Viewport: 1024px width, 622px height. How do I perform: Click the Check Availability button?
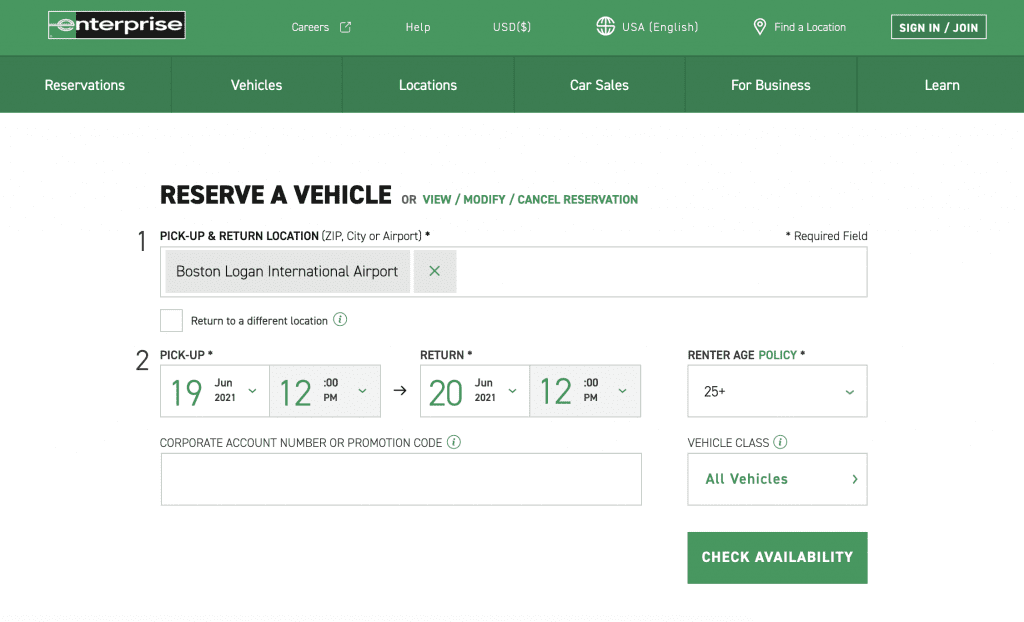pyautogui.click(x=777, y=557)
